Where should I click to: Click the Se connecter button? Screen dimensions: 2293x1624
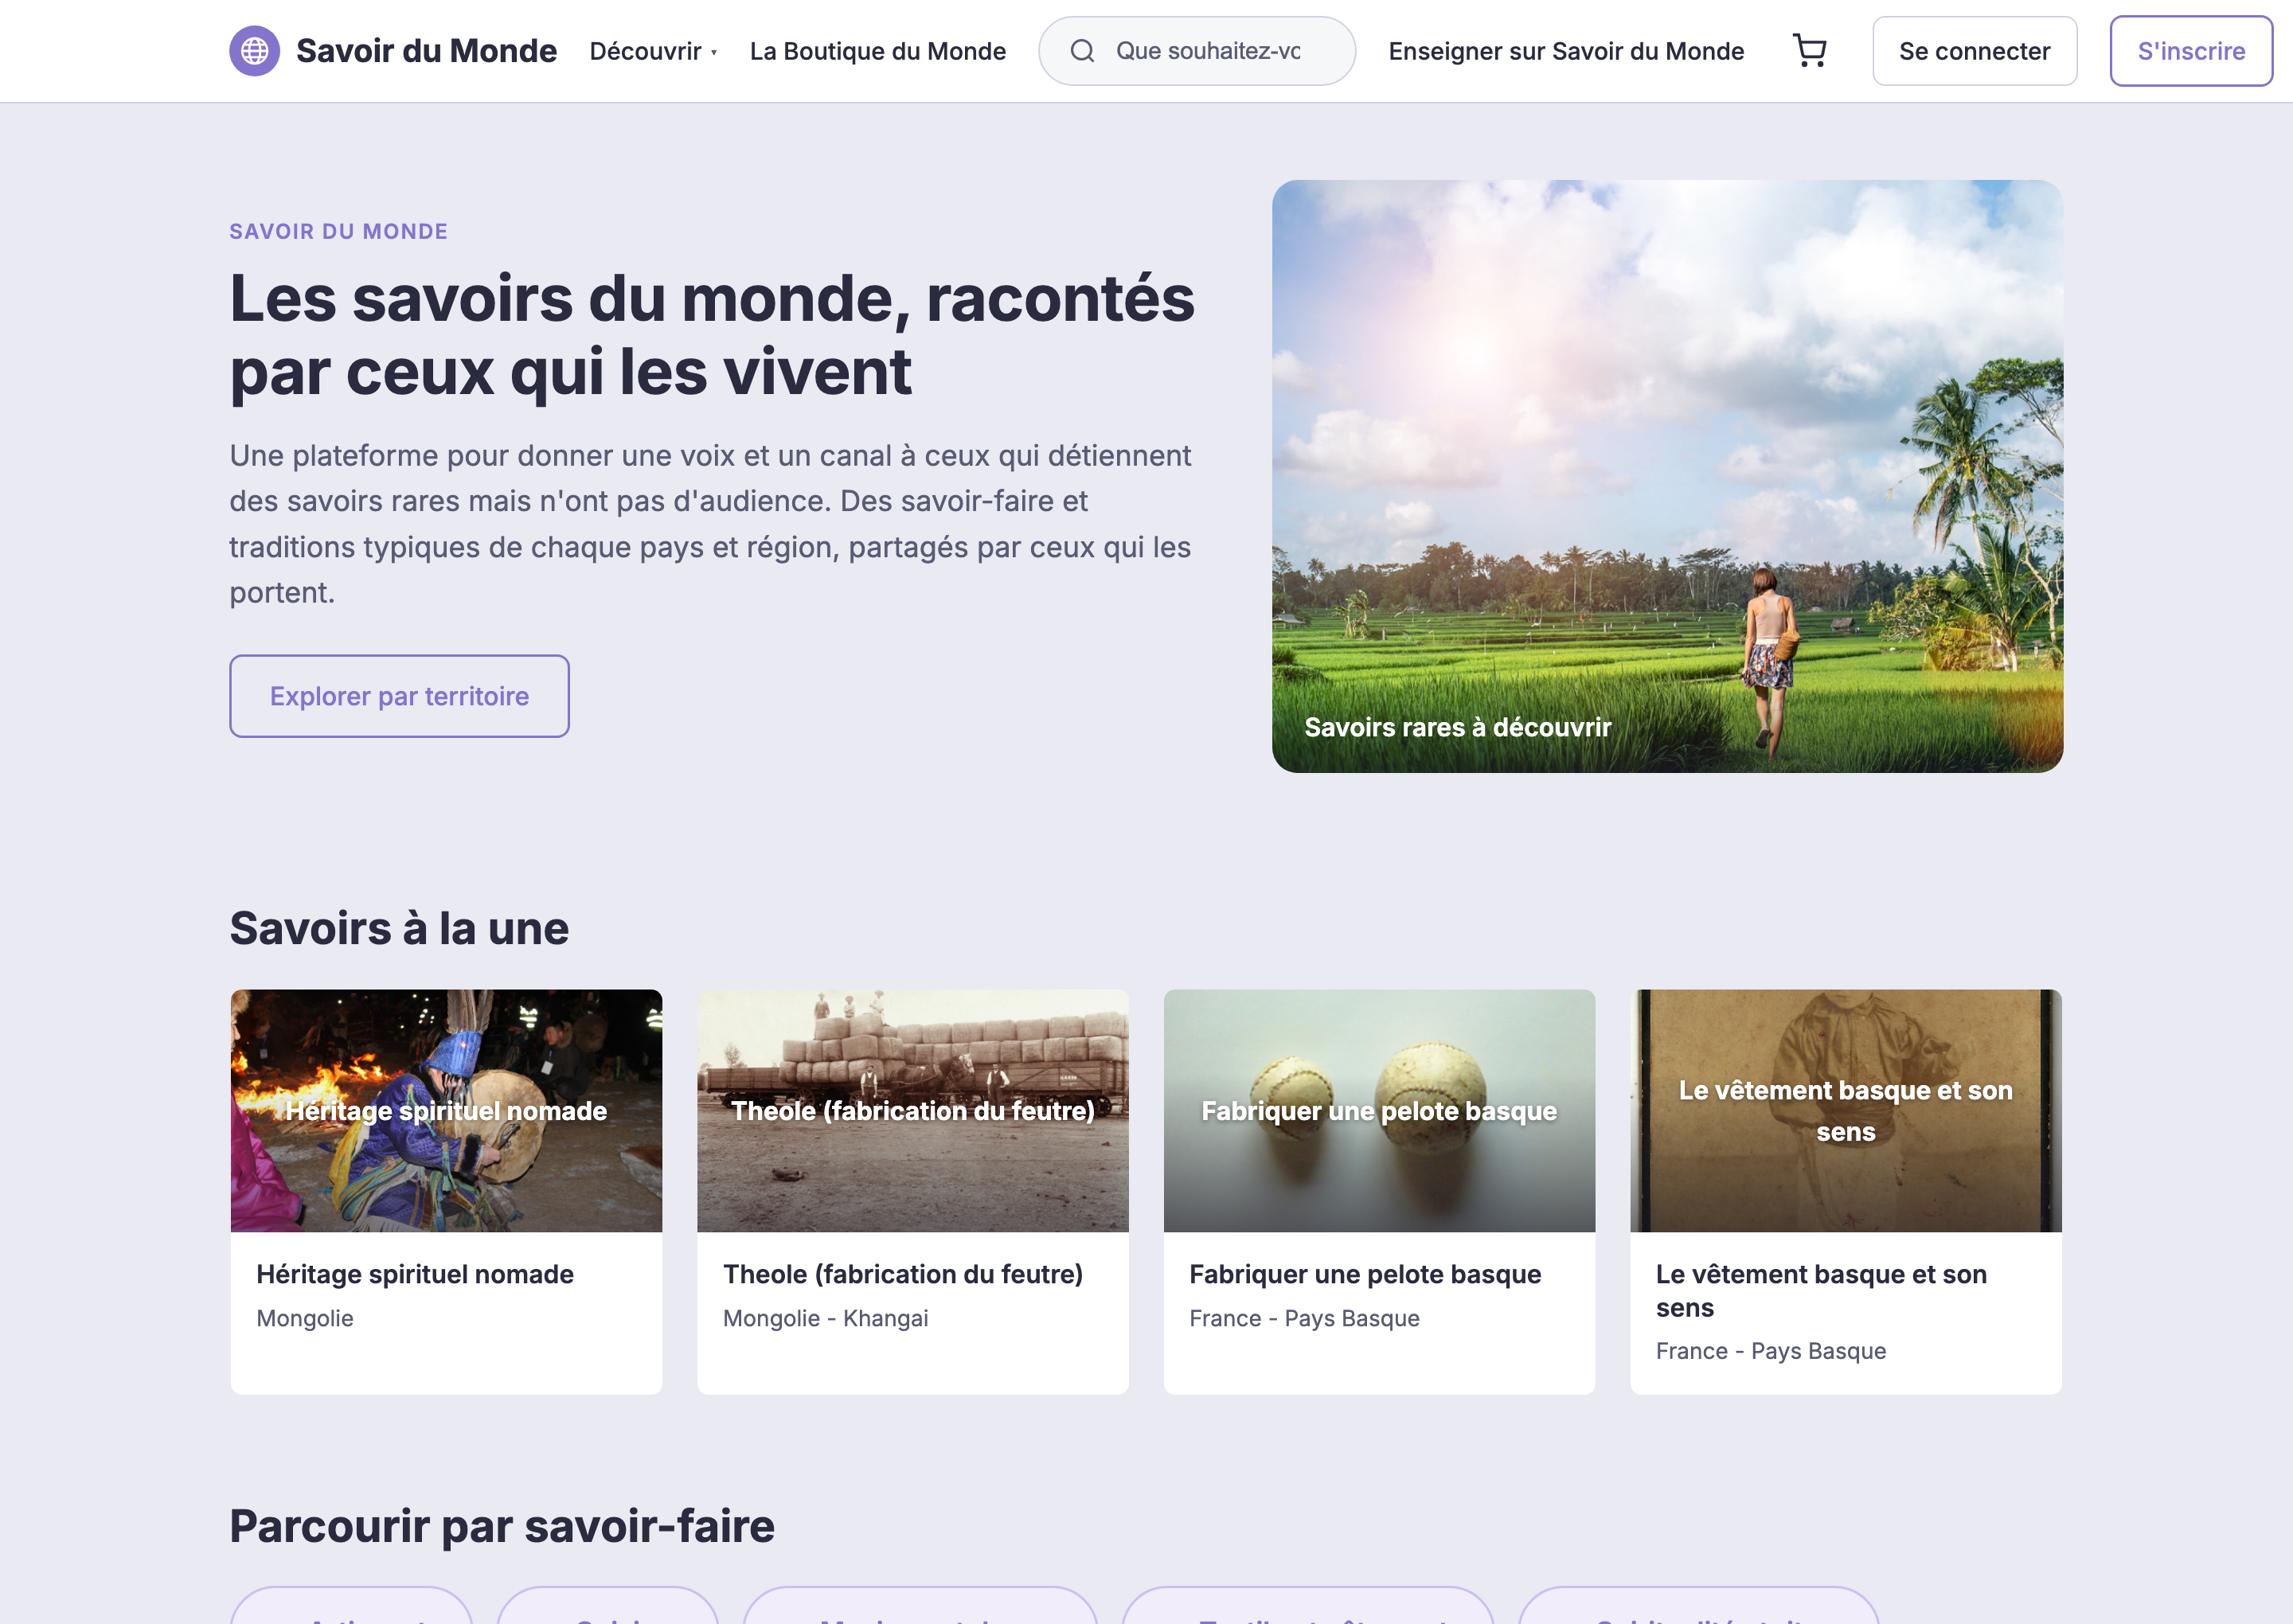[x=1974, y=51]
